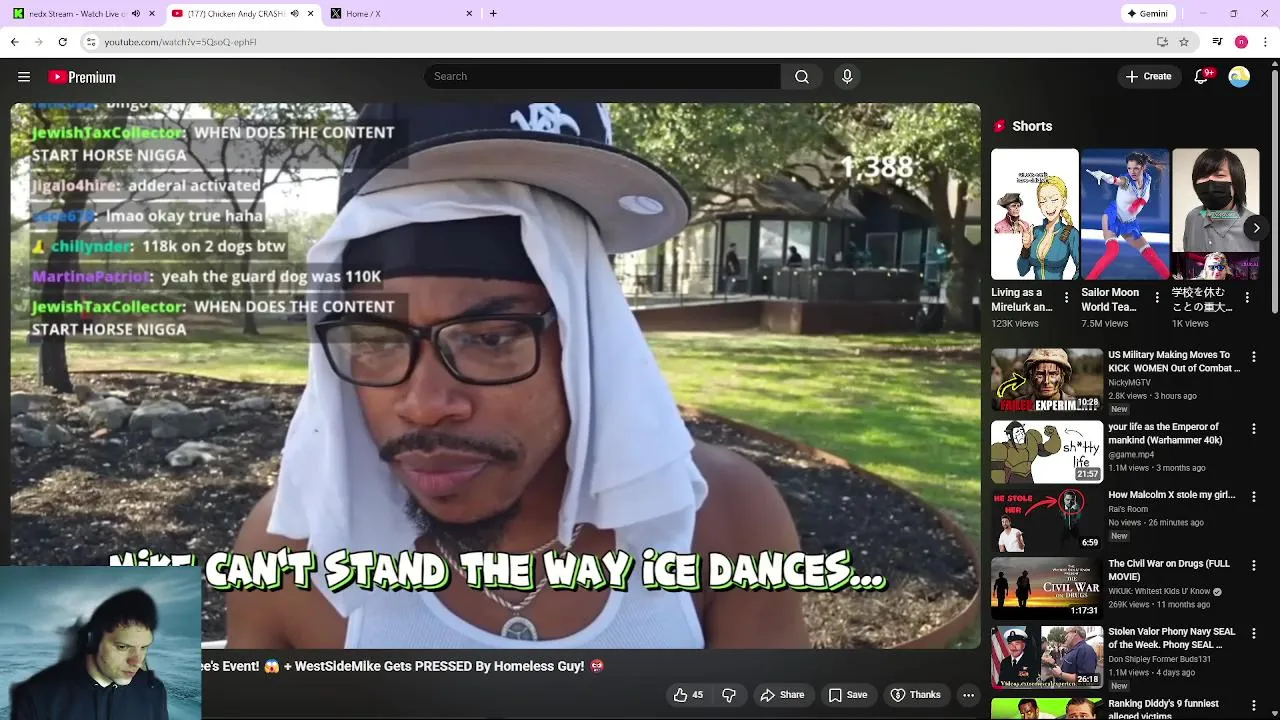Screen dimensions: 1280x720
Task: Close the Home / X tab
Action: pyautogui.click(x=470, y=13)
